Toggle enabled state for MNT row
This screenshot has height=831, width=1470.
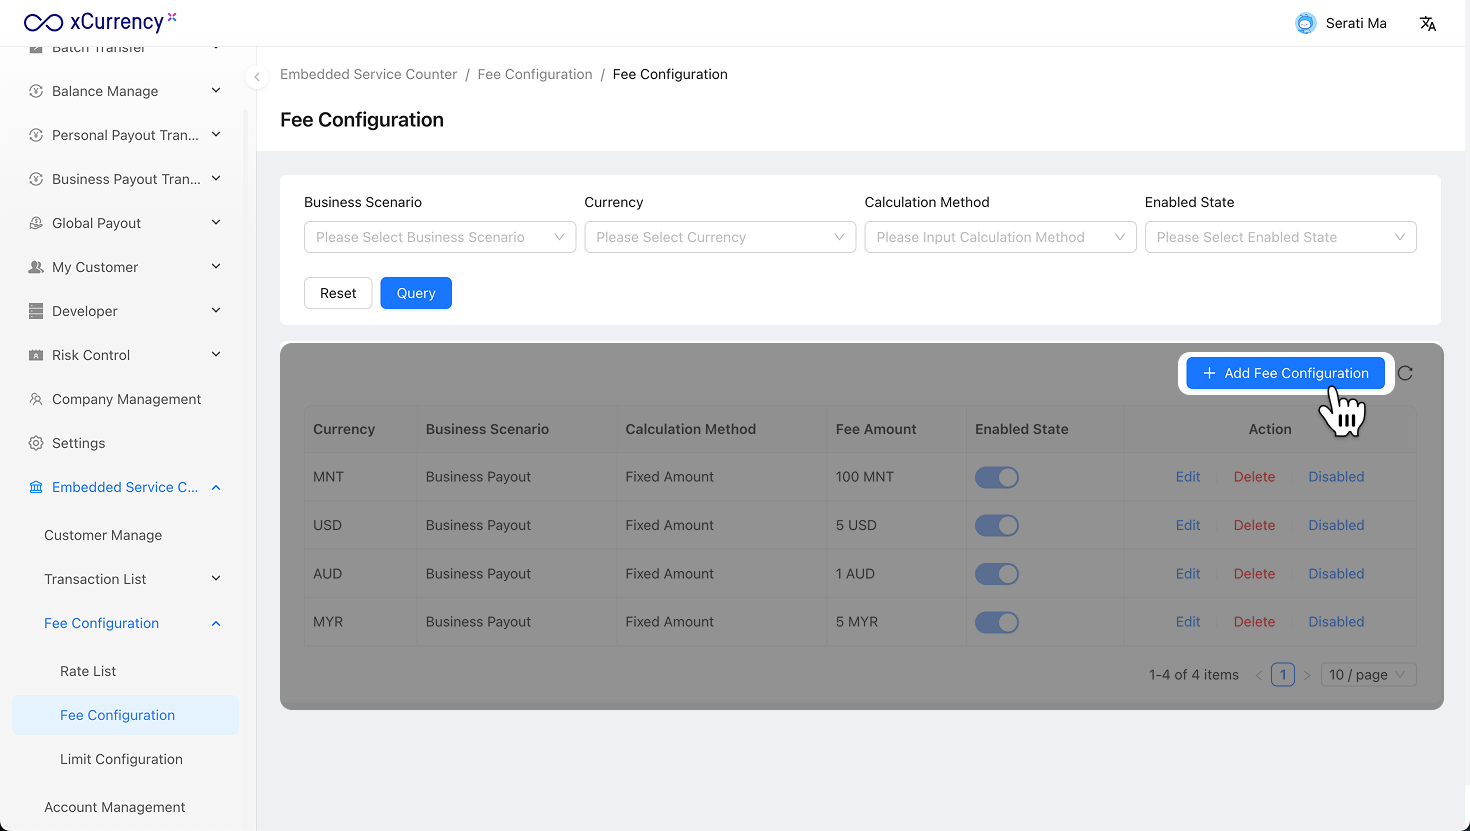(x=996, y=477)
